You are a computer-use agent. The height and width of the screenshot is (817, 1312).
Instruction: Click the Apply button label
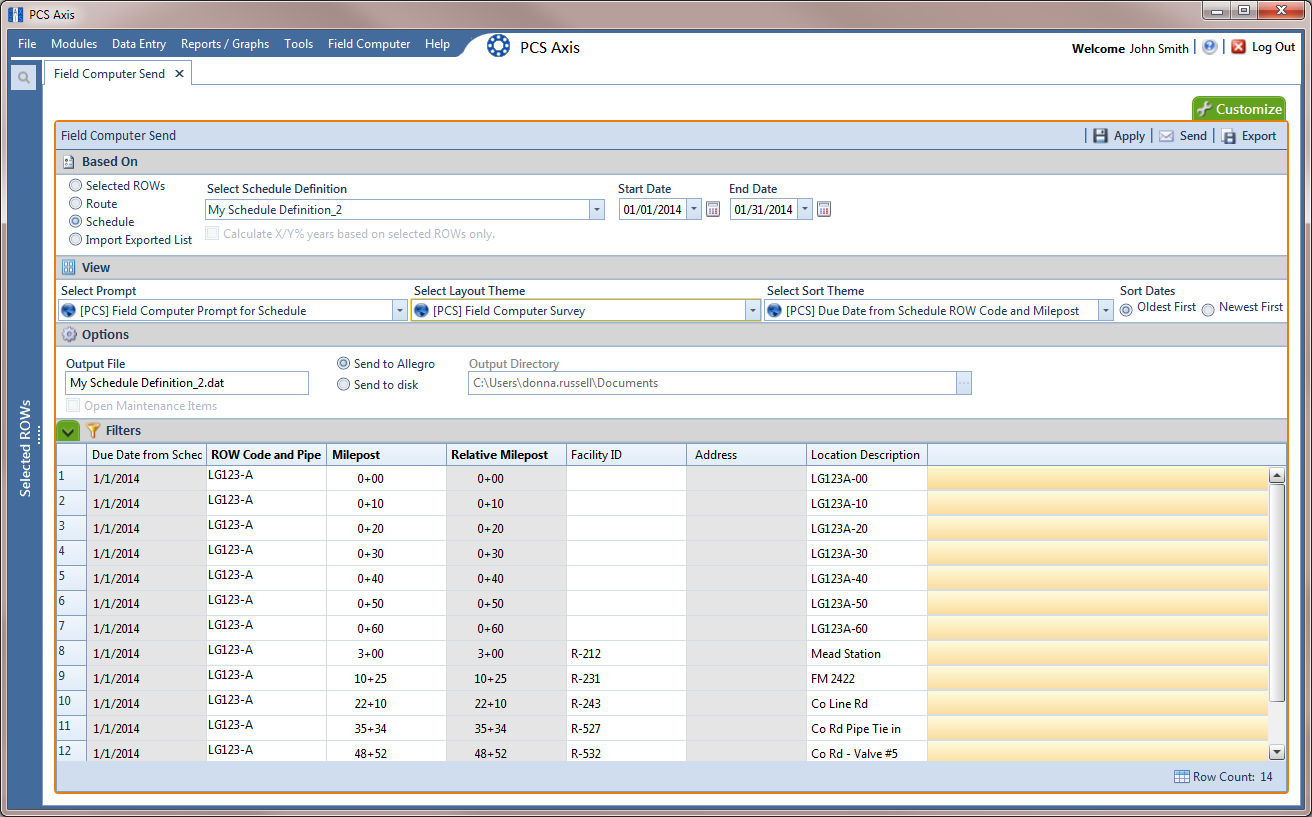click(1129, 136)
